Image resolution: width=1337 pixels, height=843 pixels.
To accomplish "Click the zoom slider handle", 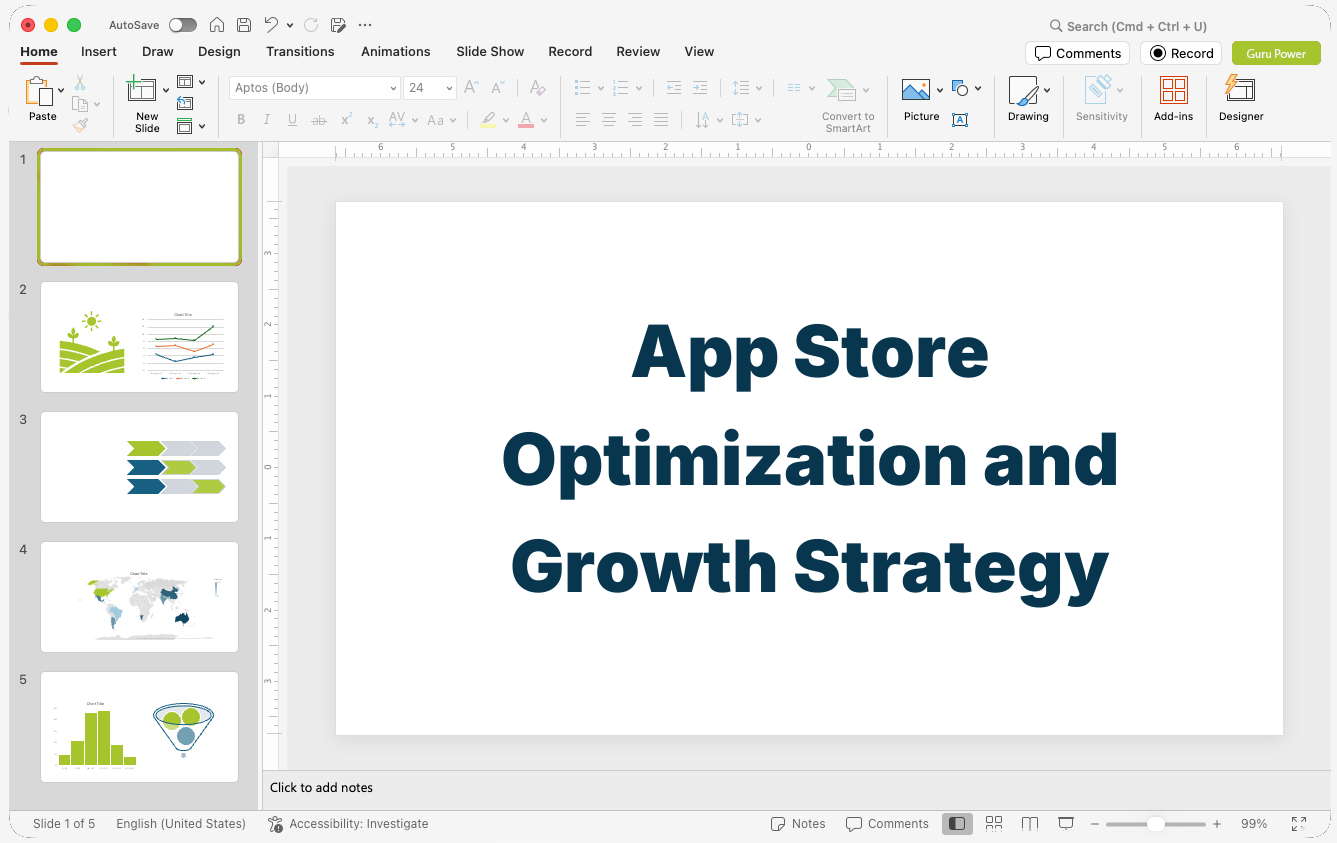I will 1156,824.
